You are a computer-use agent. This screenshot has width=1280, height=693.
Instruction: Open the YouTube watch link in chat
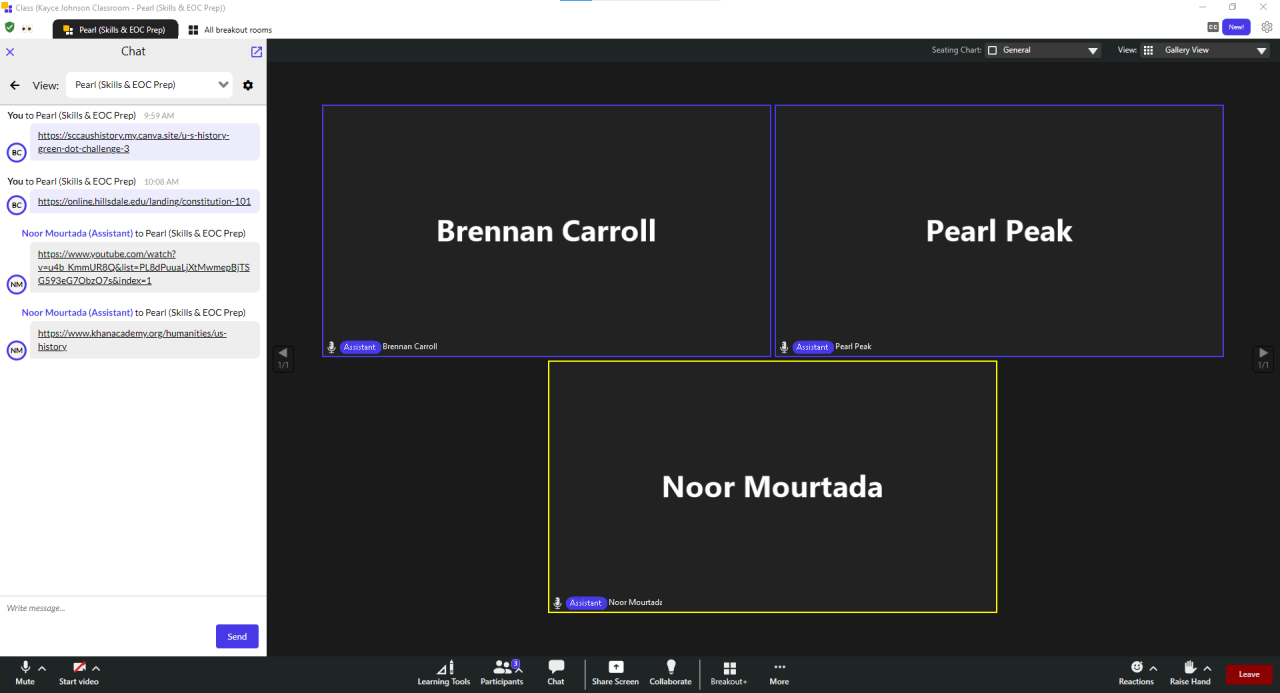pos(144,267)
